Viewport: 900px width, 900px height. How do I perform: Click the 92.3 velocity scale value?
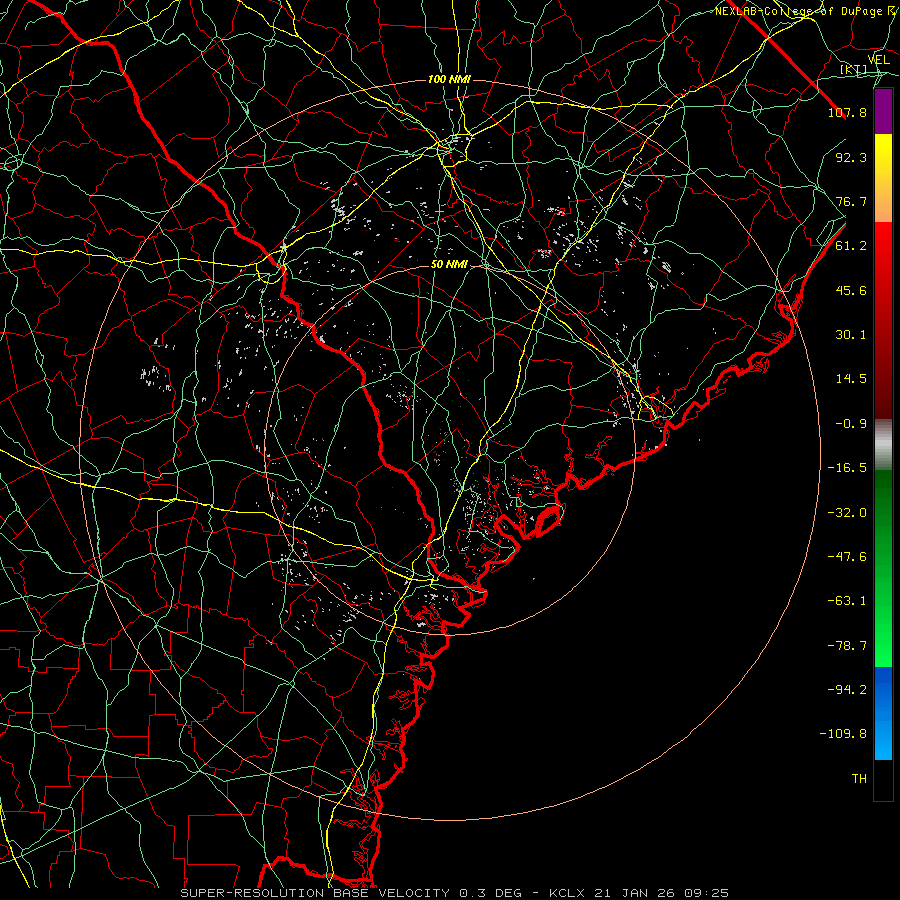(851, 157)
